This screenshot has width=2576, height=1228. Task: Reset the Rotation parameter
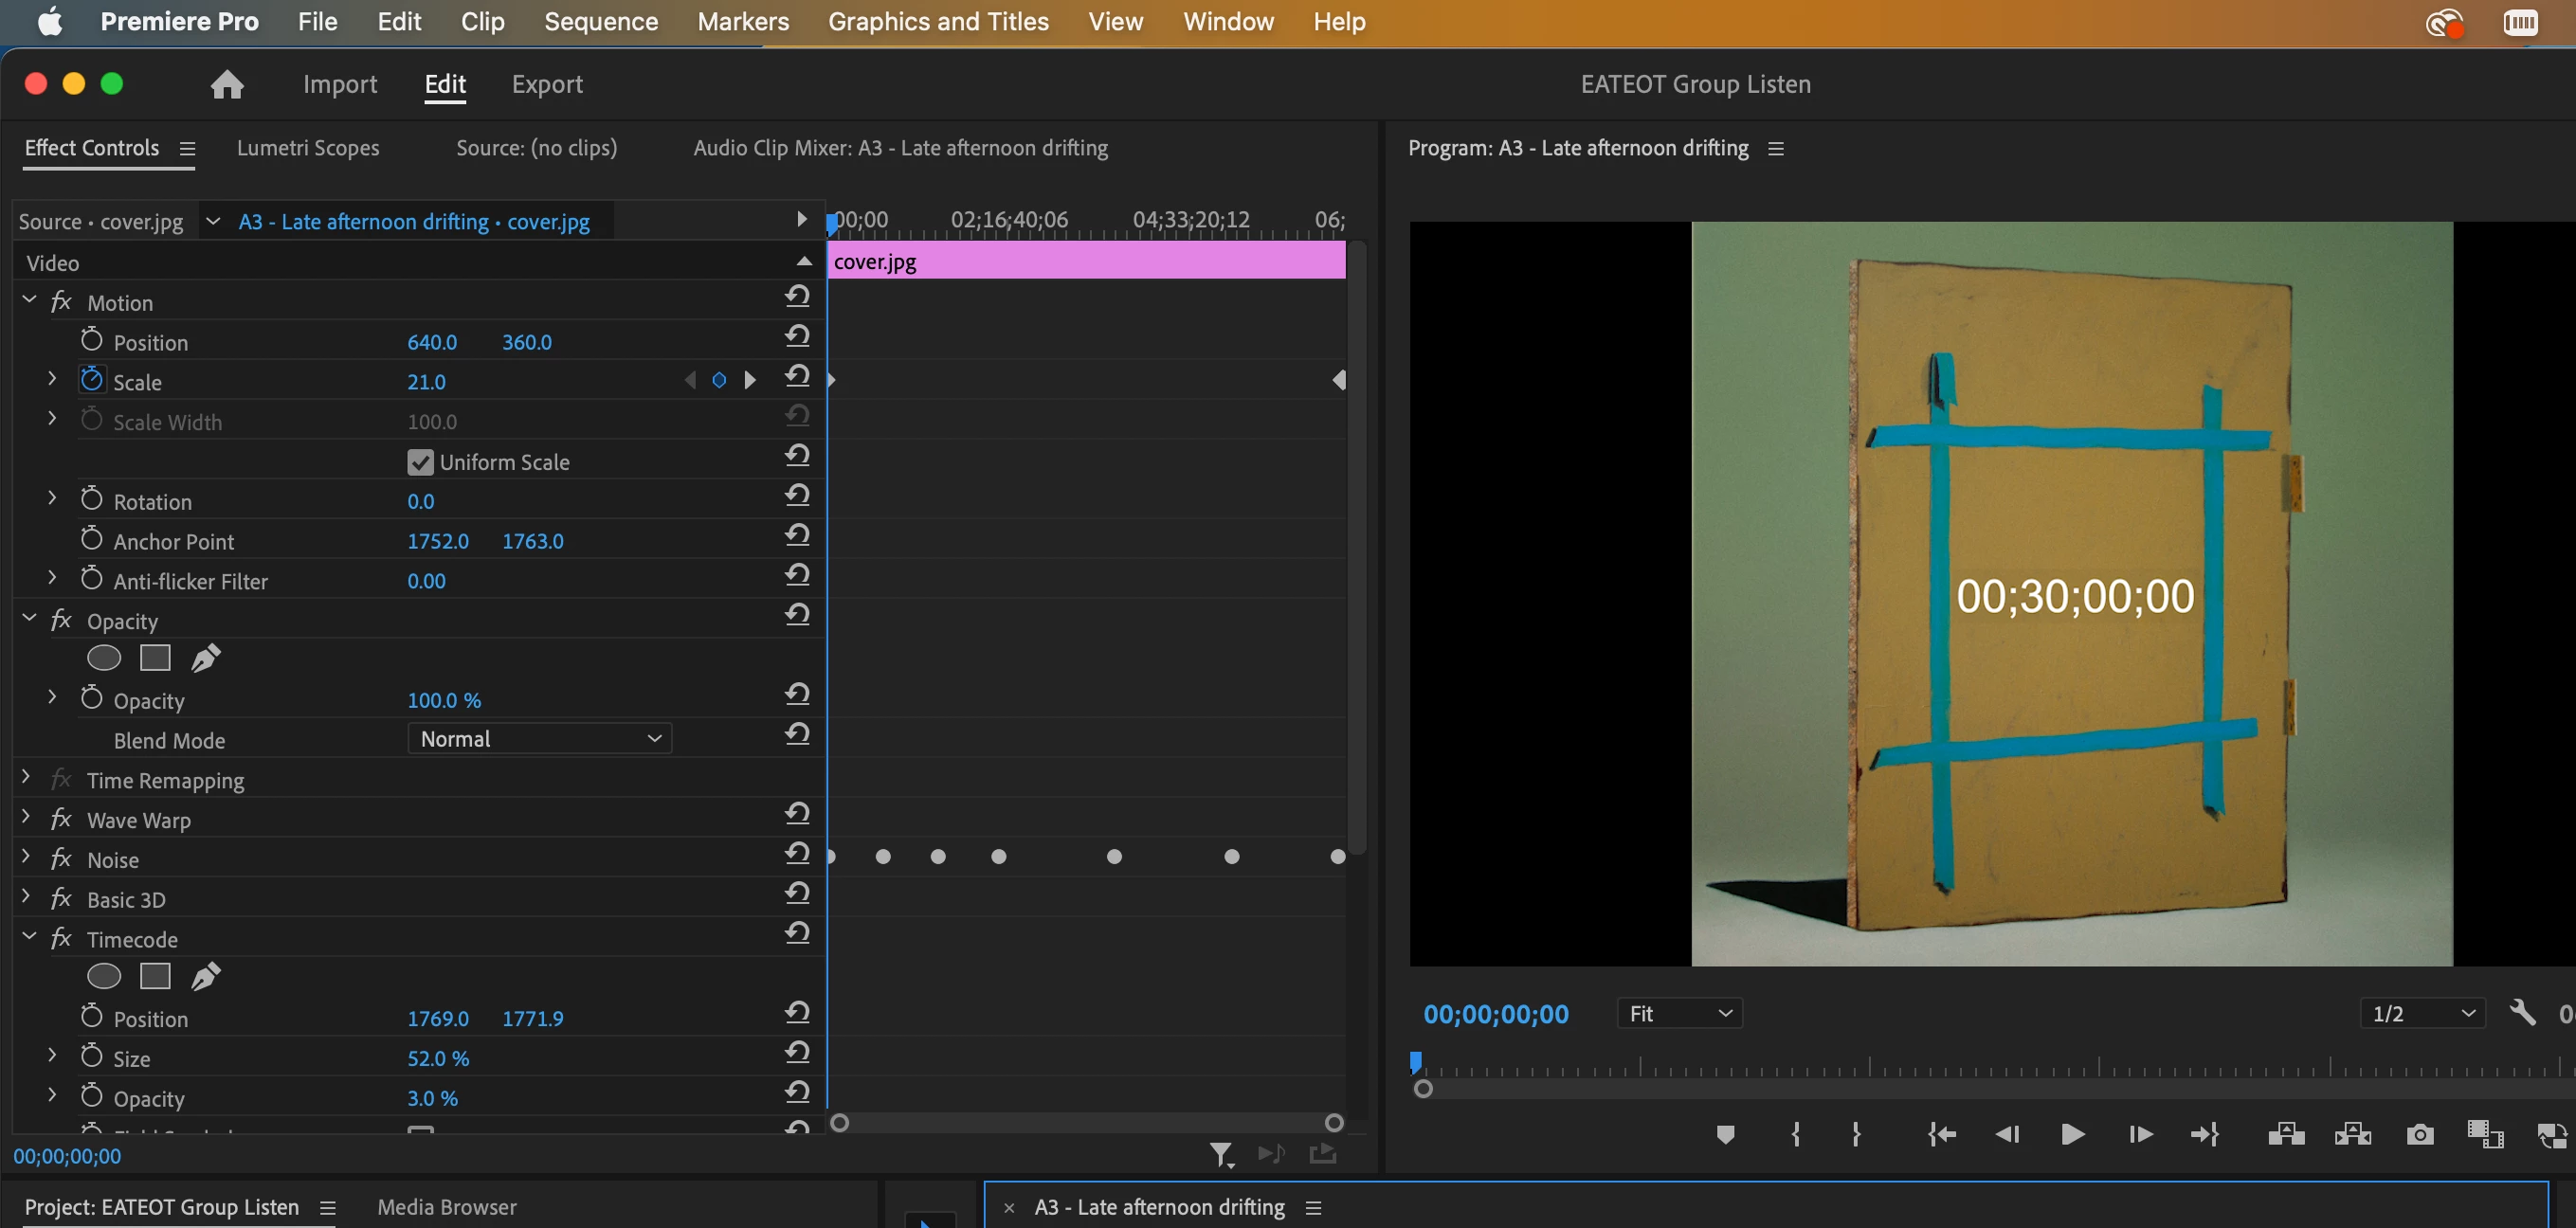797,496
